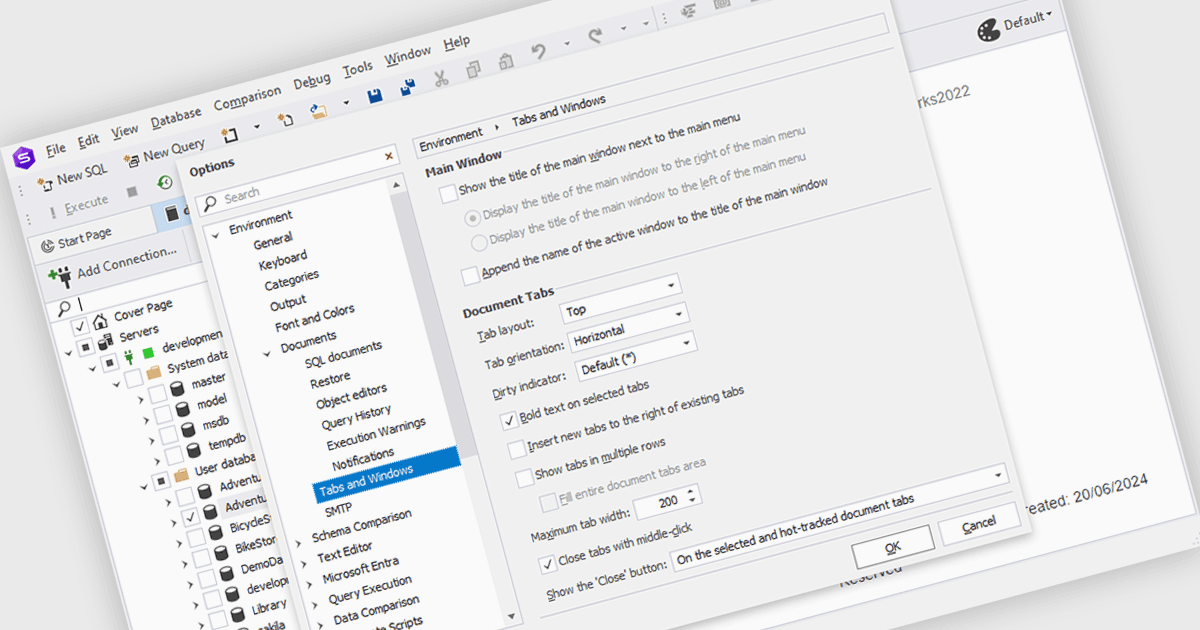Click the history clock icon beside Stop
Viewport: 1200px width, 630px height.
[166, 183]
